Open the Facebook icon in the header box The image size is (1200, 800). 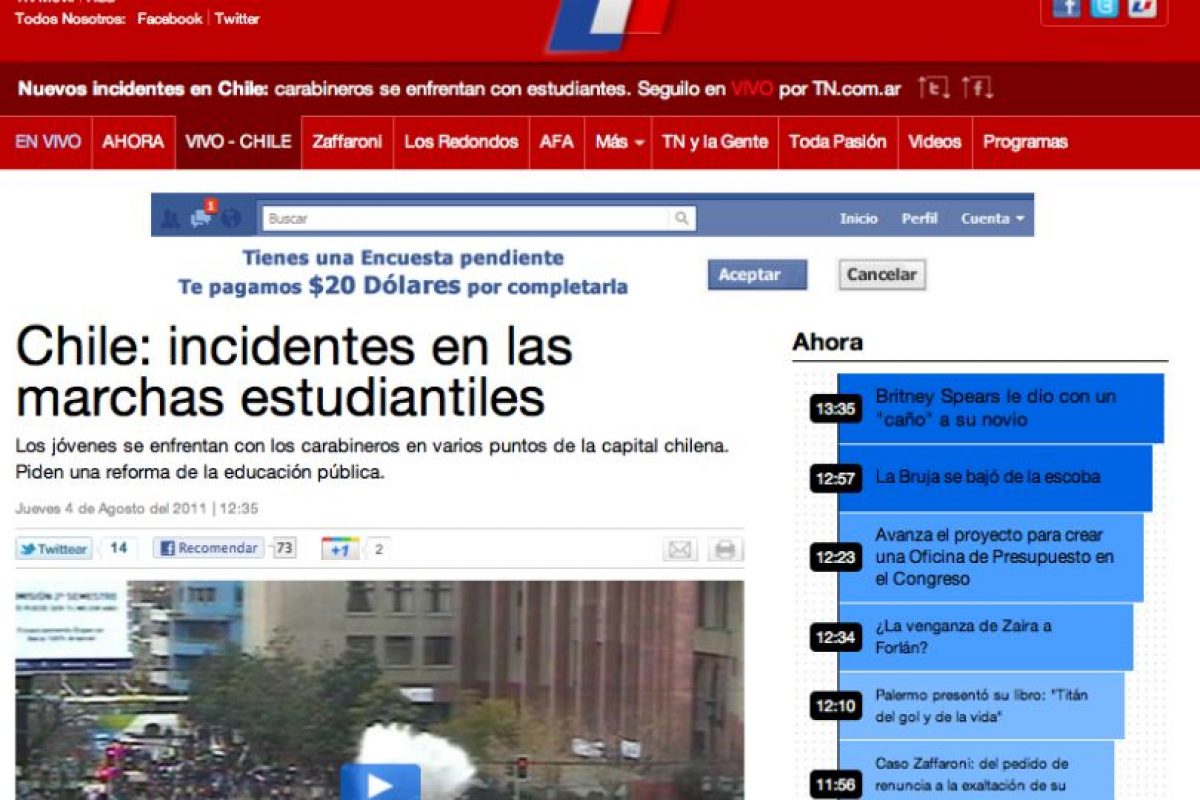pyautogui.click(x=1067, y=7)
